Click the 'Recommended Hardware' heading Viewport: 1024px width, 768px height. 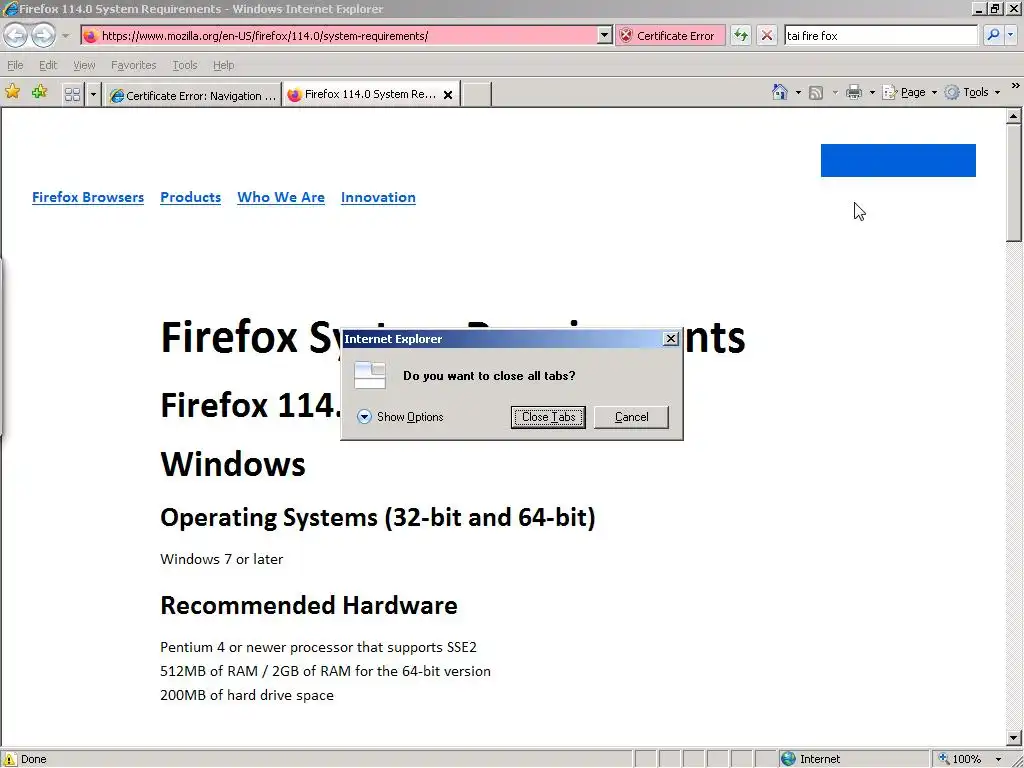click(309, 605)
